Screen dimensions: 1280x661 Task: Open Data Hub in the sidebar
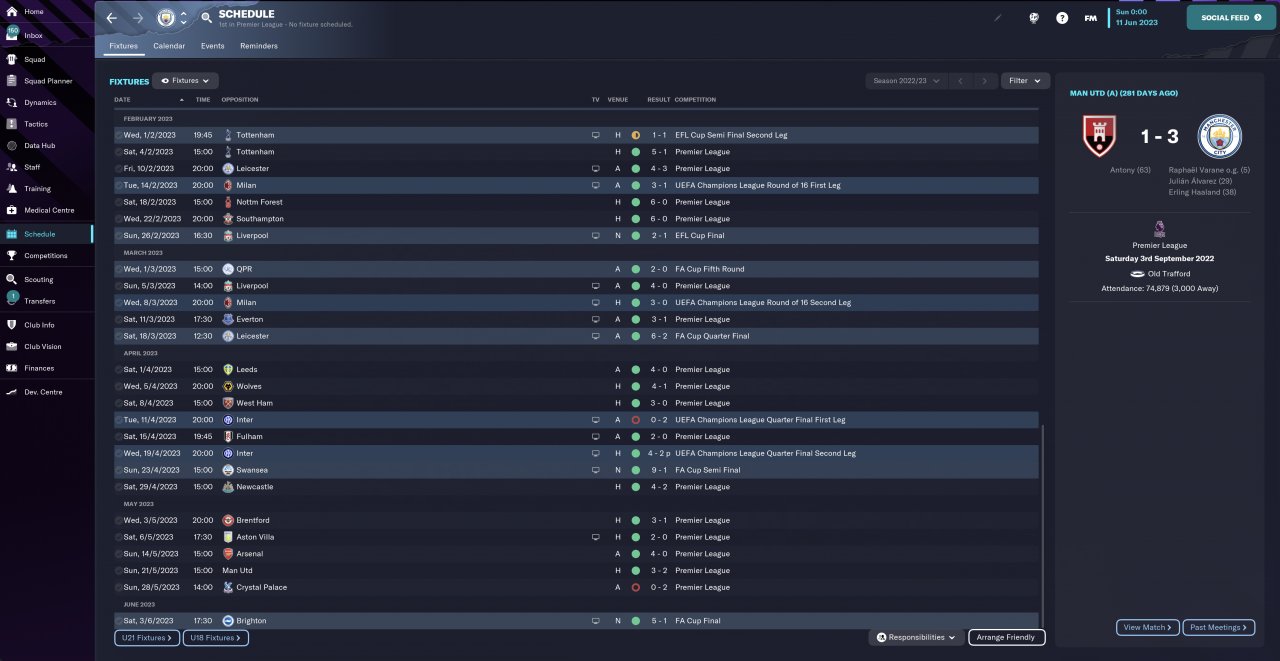click(x=46, y=145)
